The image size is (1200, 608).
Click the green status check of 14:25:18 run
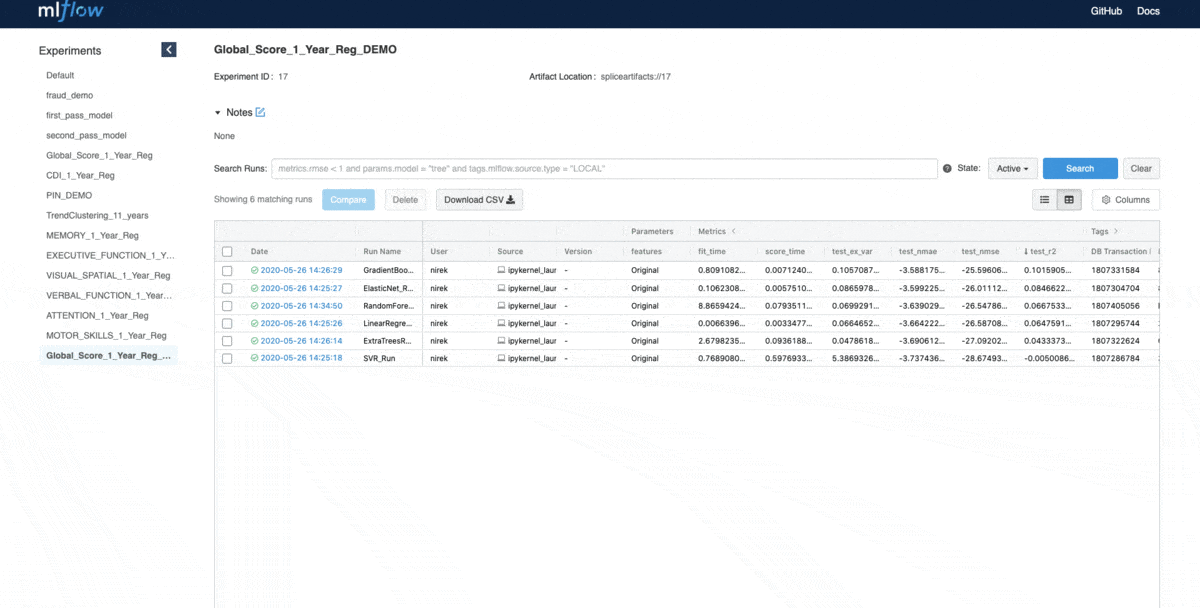coord(255,358)
